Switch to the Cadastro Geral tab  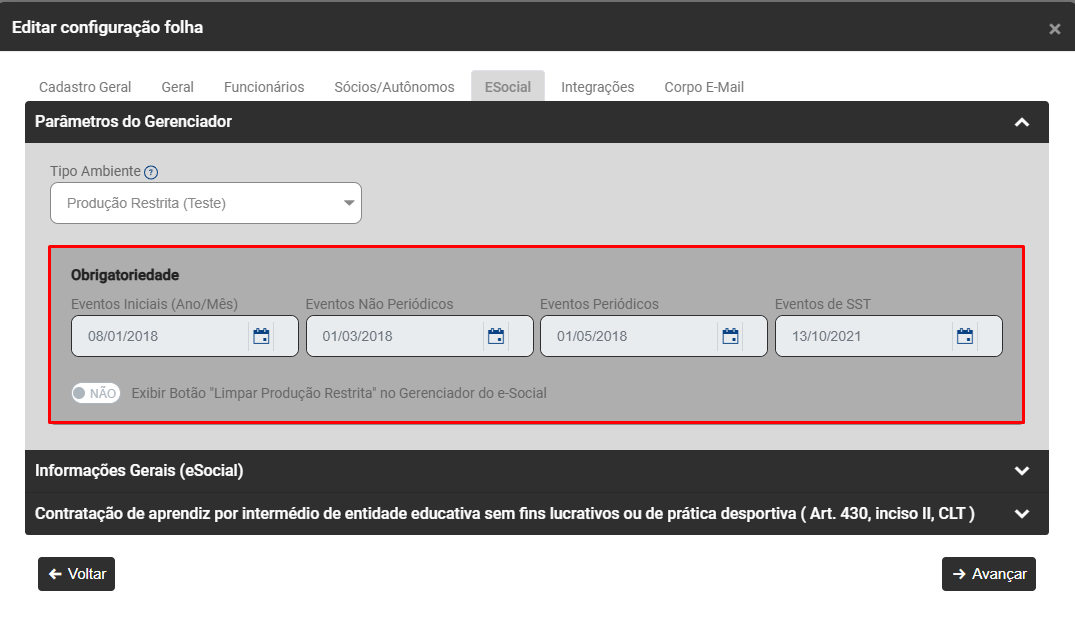pos(85,87)
